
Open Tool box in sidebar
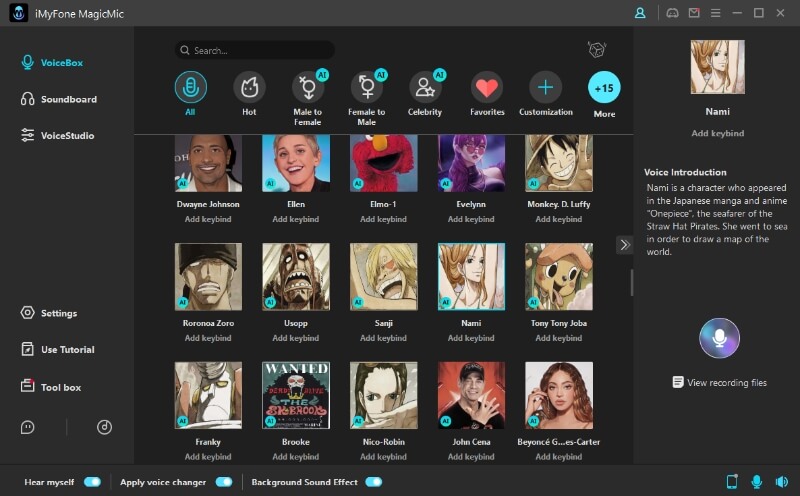pyautogui.click(x=51, y=387)
